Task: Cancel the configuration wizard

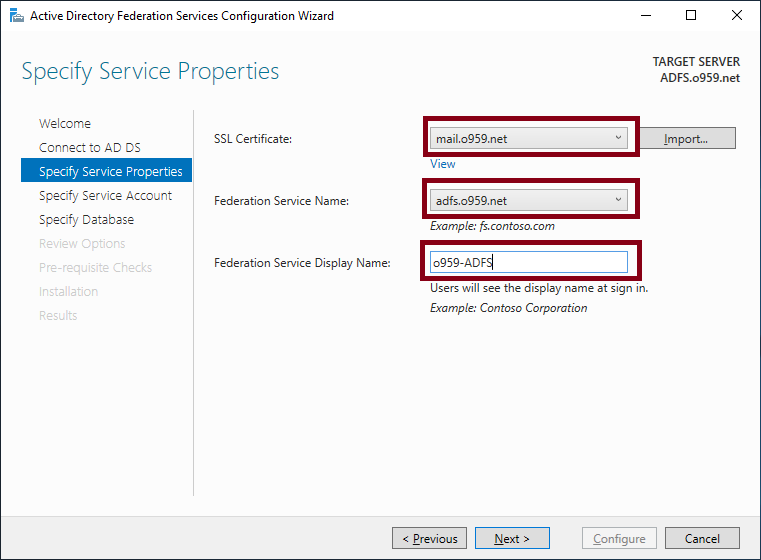Action: coord(702,538)
